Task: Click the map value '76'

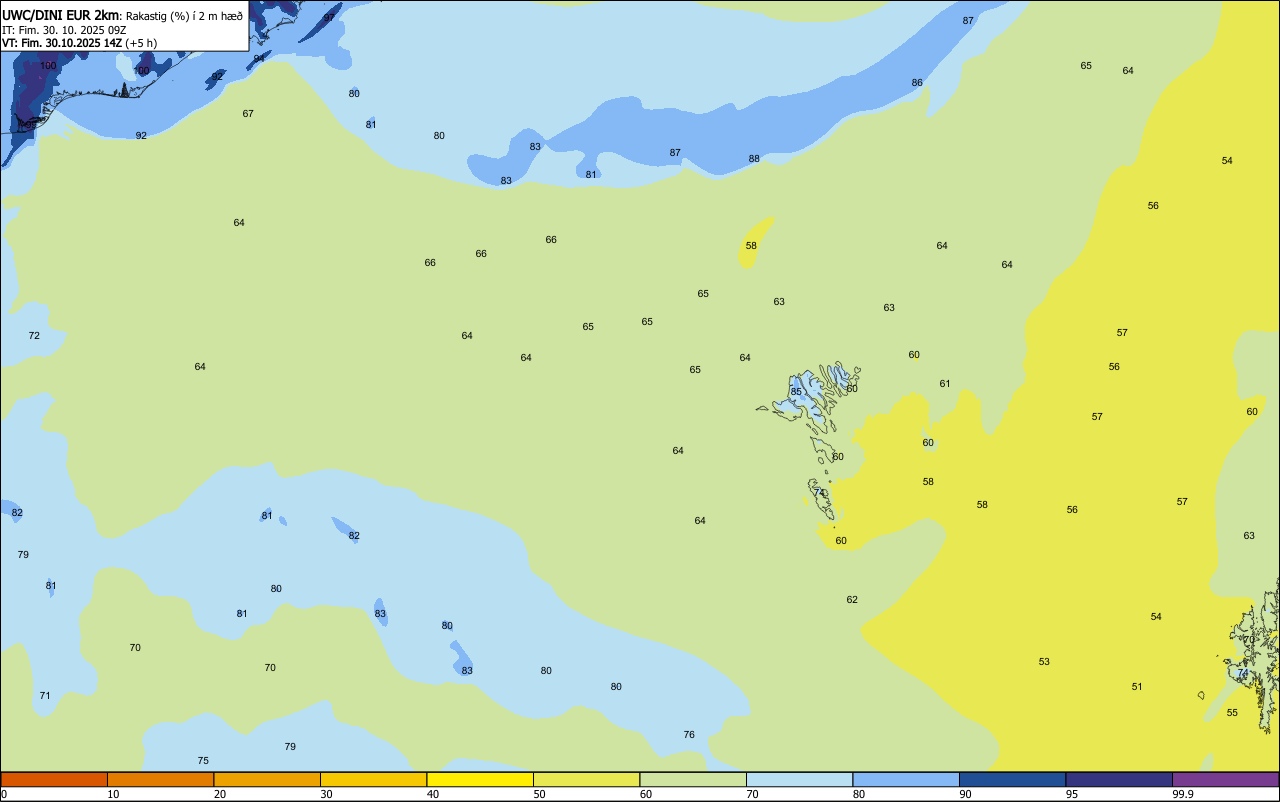Action: (x=689, y=735)
